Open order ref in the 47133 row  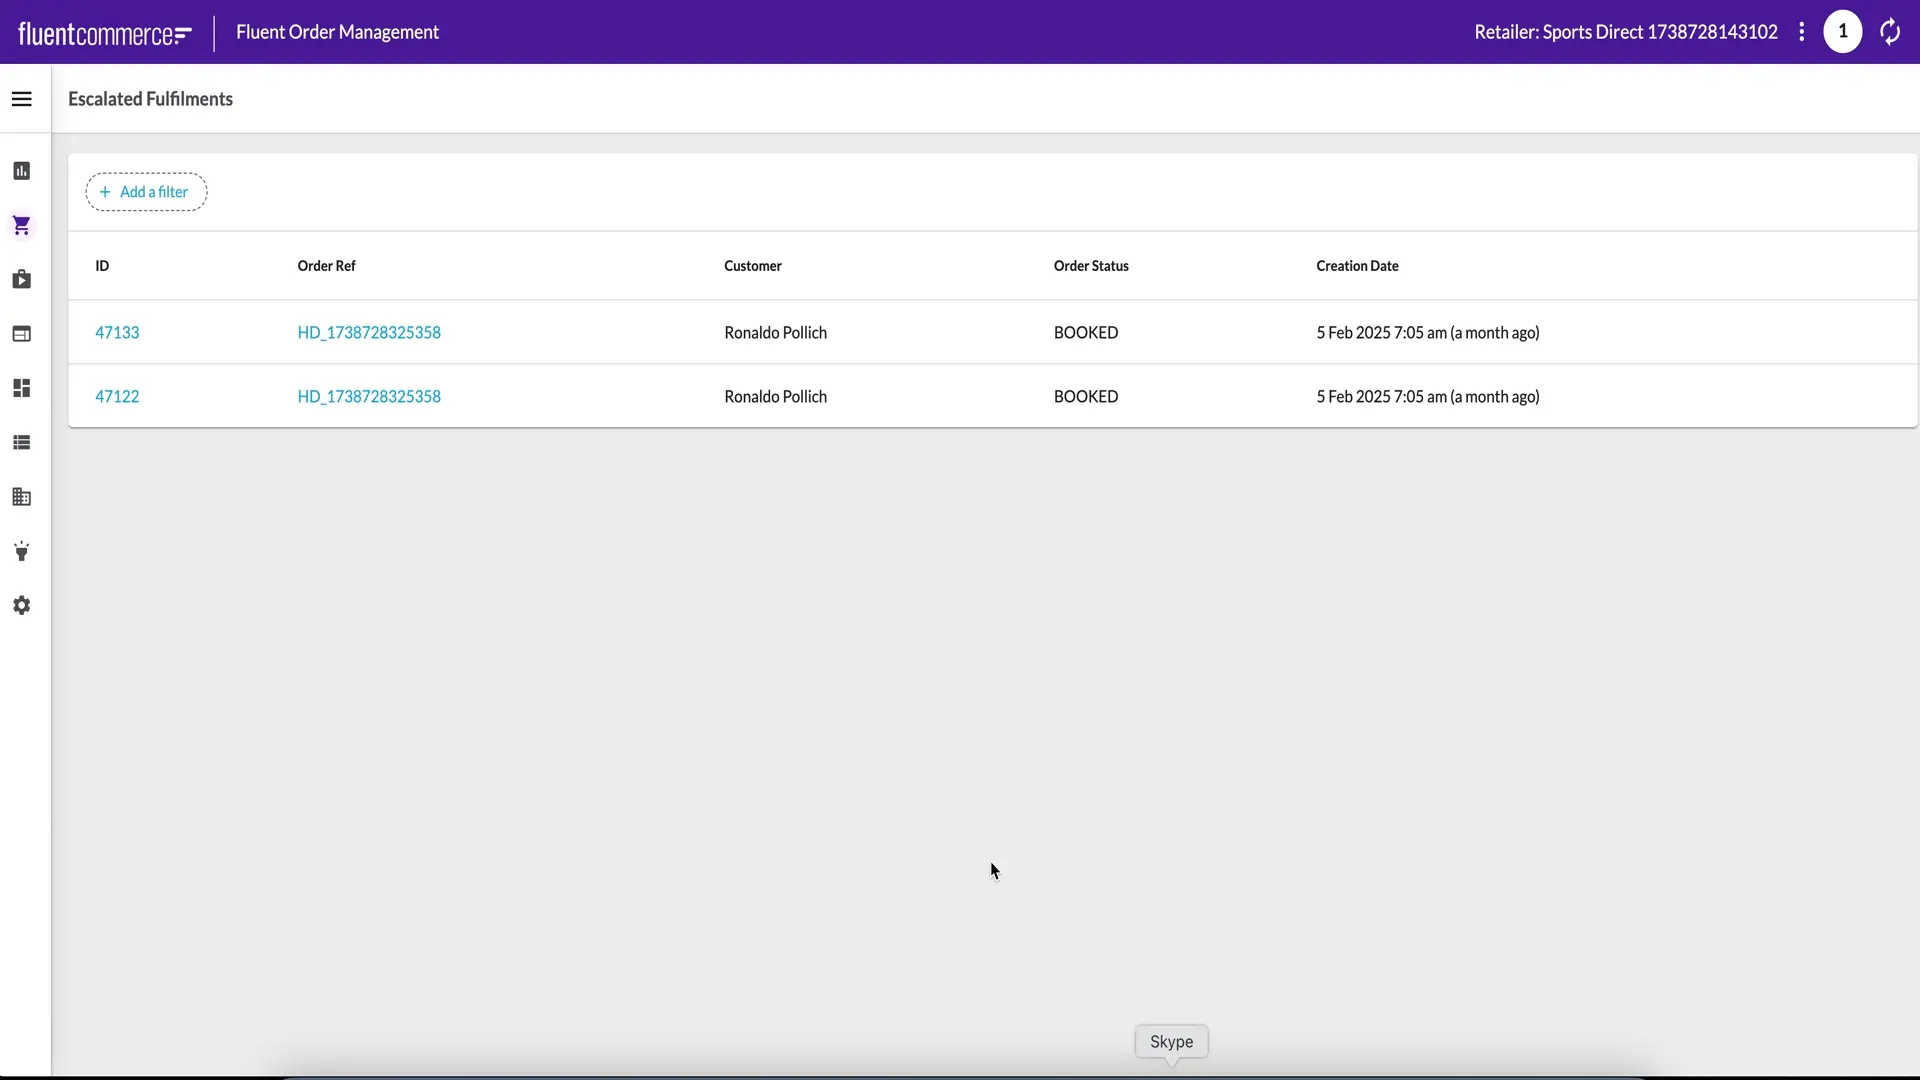pyautogui.click(x=369, y=333)
